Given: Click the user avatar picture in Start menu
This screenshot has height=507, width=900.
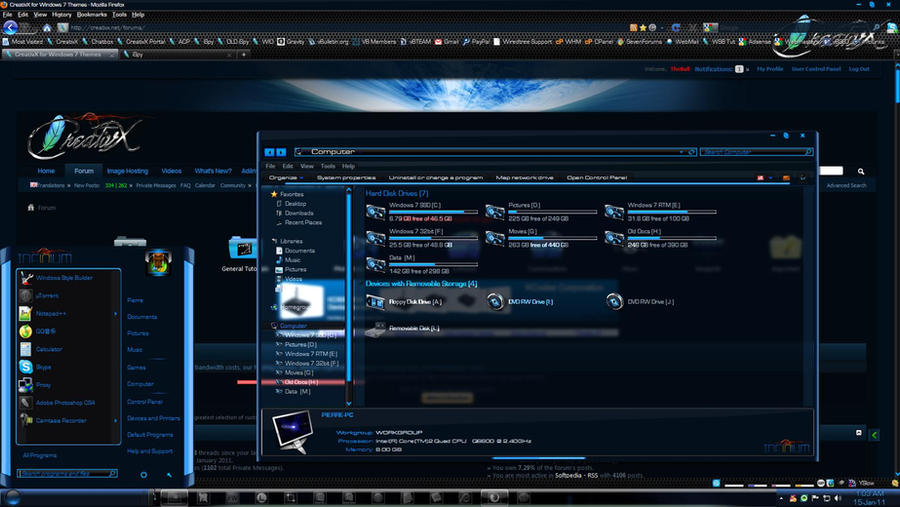Looking at the screenshot, I should [158, 262].
